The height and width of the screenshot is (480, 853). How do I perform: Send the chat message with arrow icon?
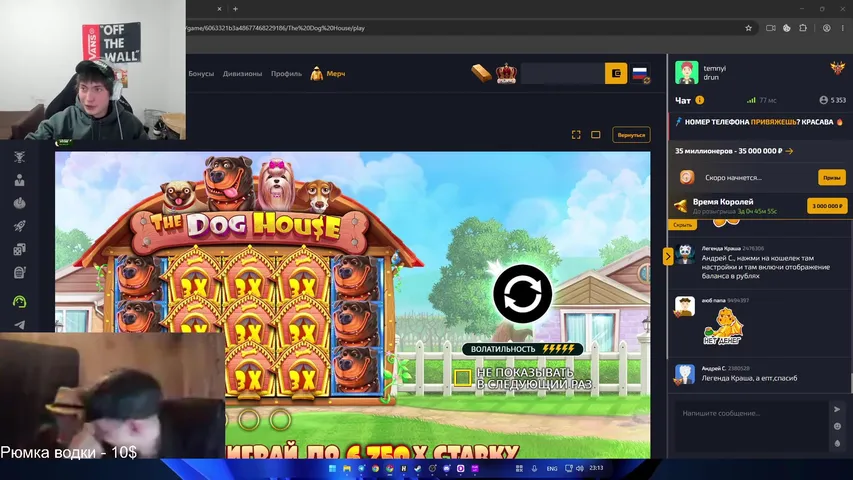(x=837, y=409)
